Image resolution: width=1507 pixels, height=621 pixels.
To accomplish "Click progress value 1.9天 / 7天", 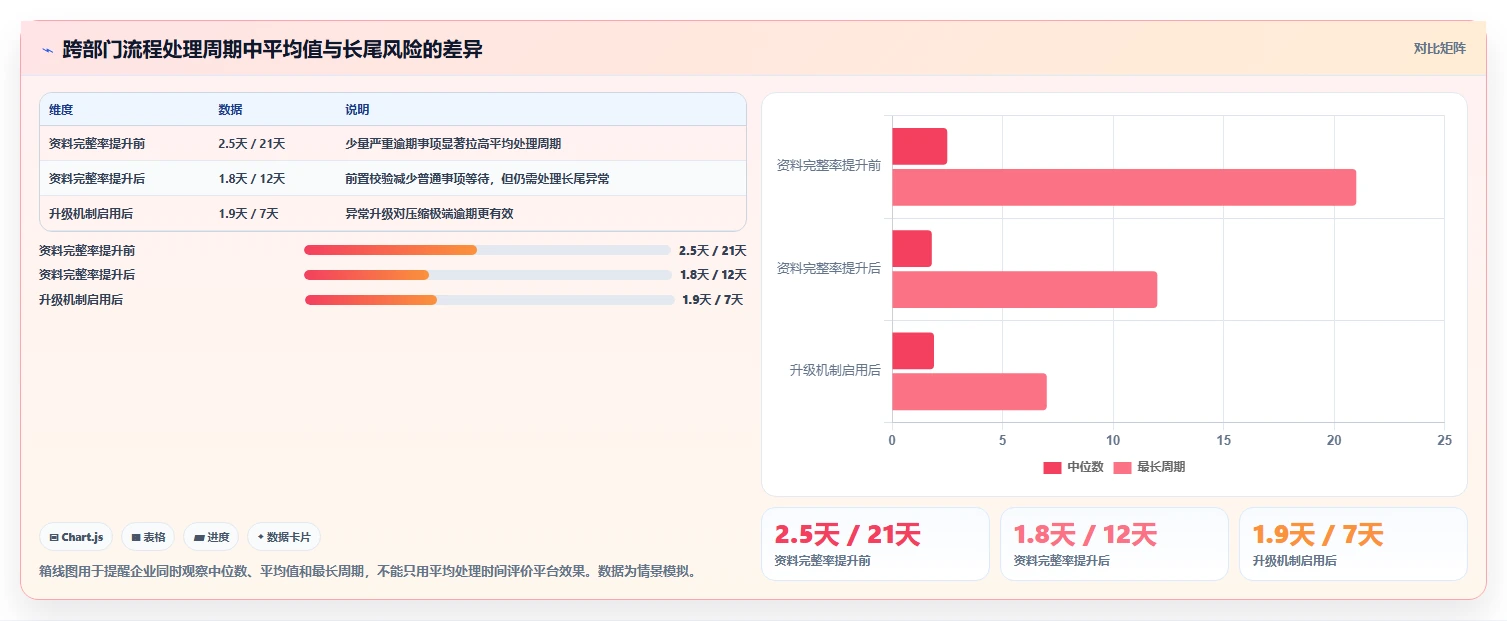I will click(713, 299).
